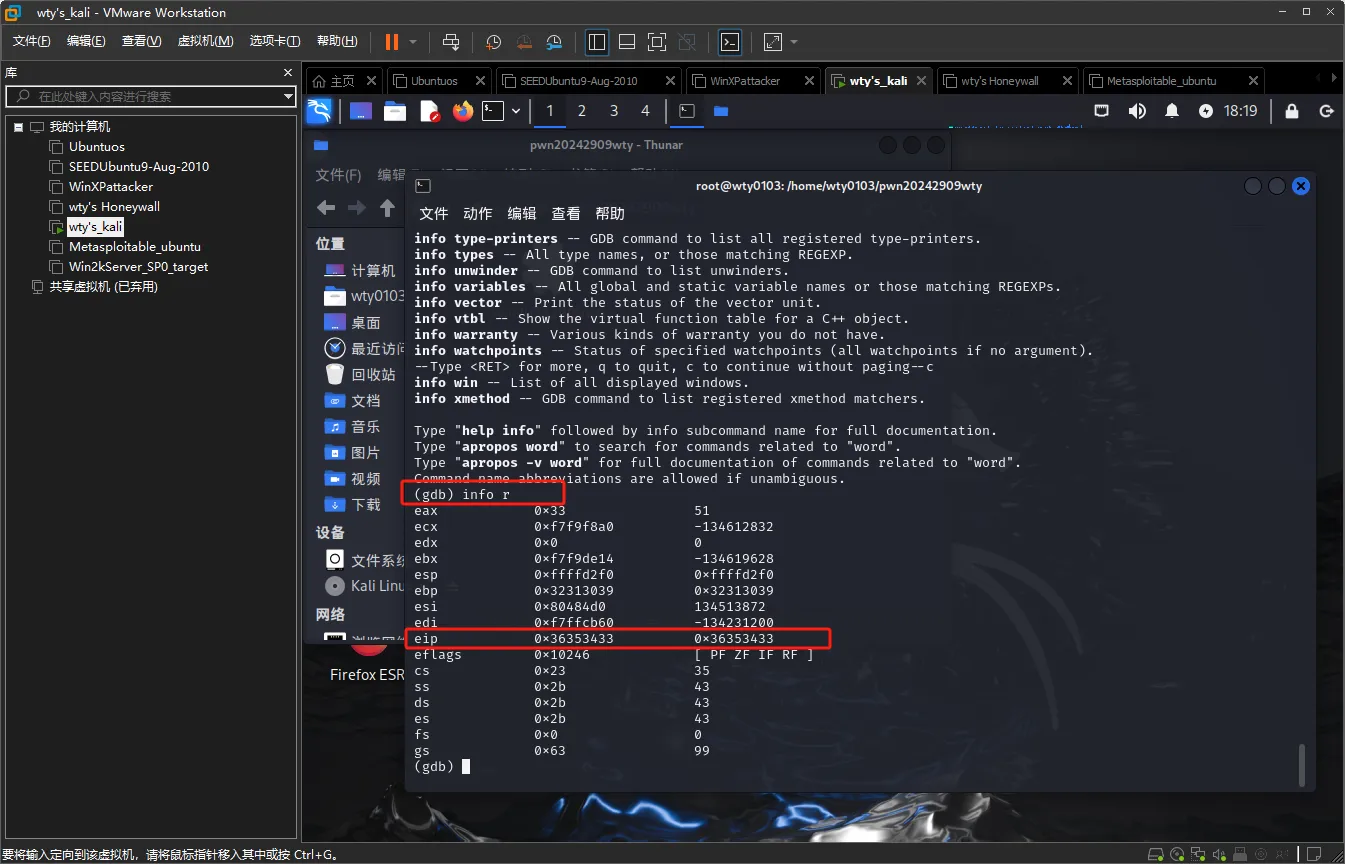
Task: Send Ctrl+Alt+Del to the VM via its toolbar icon
Action: (451, 42)
